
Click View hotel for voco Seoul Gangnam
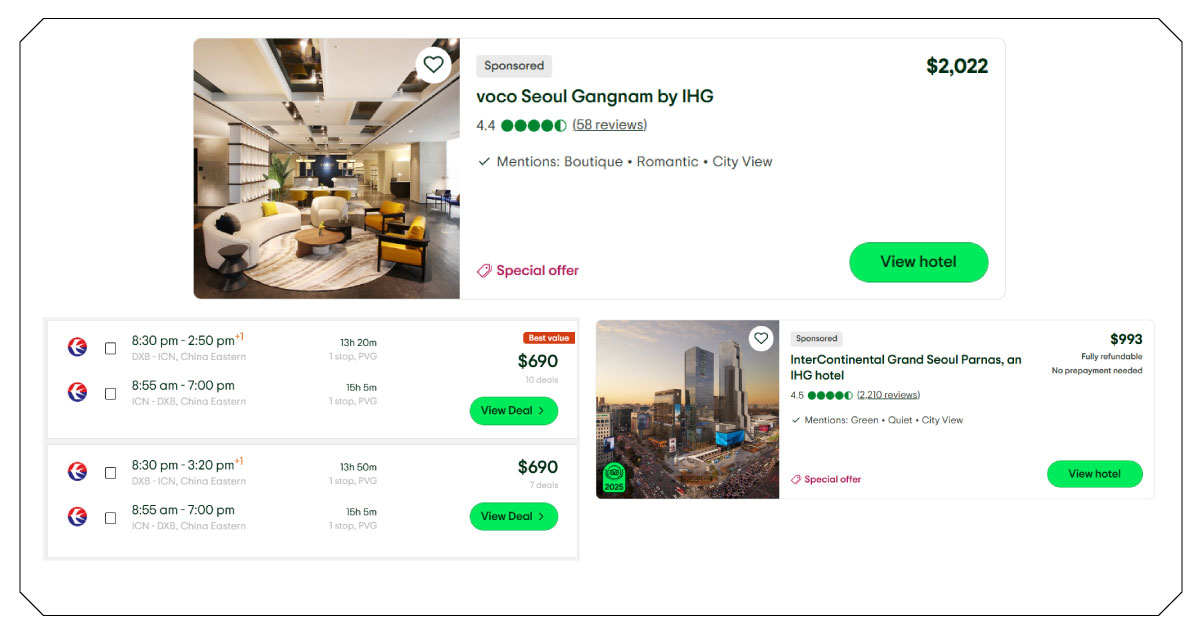pyautogui.click(x=918, y=262)
